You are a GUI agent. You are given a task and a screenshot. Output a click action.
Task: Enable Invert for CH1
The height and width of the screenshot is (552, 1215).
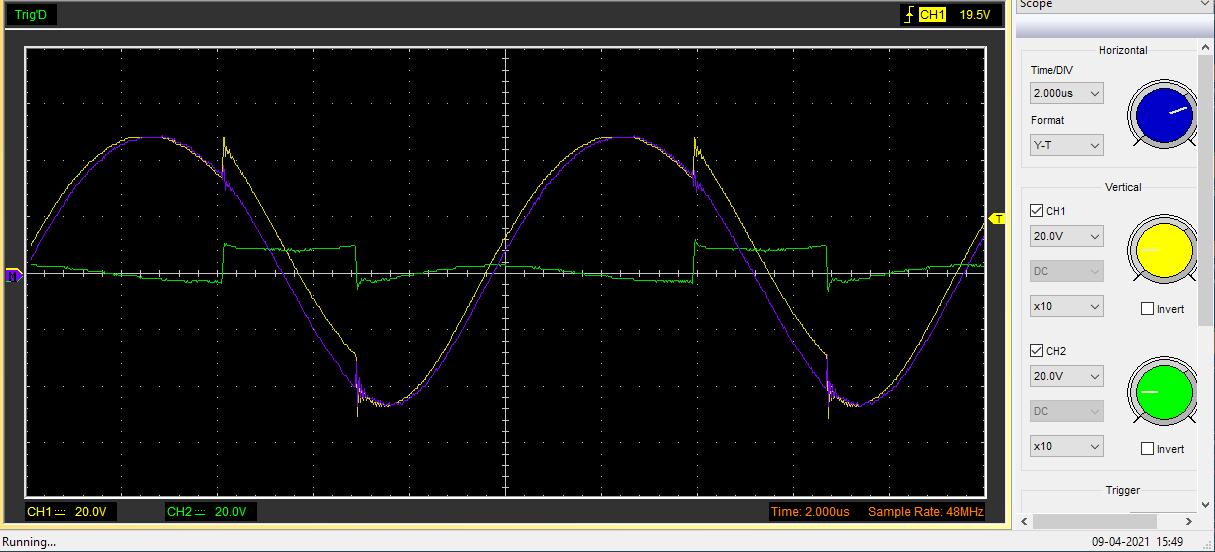[x=1147, y=309]
